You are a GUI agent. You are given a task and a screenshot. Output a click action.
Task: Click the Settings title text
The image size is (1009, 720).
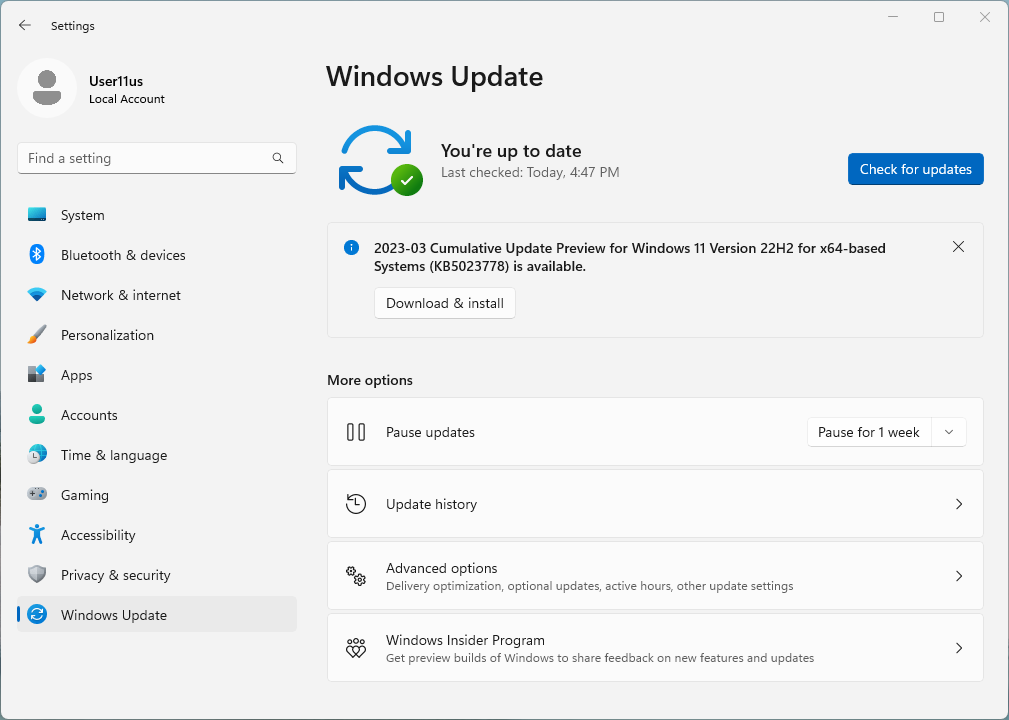click(73, 26)
